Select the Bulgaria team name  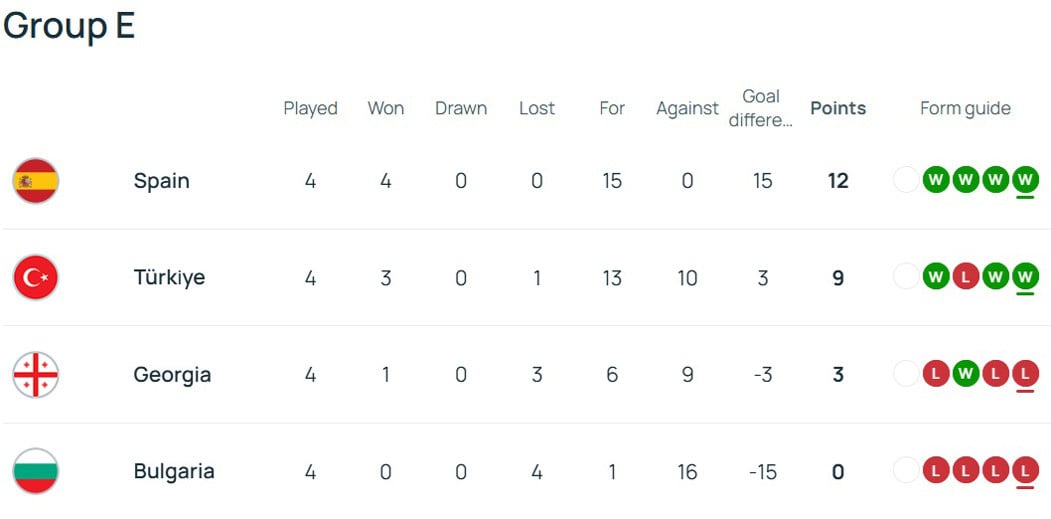[174, 472]
